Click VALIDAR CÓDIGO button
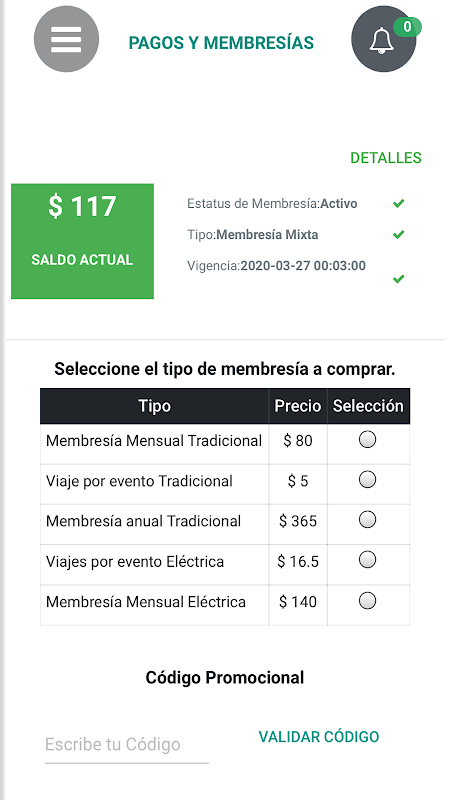 319,737
